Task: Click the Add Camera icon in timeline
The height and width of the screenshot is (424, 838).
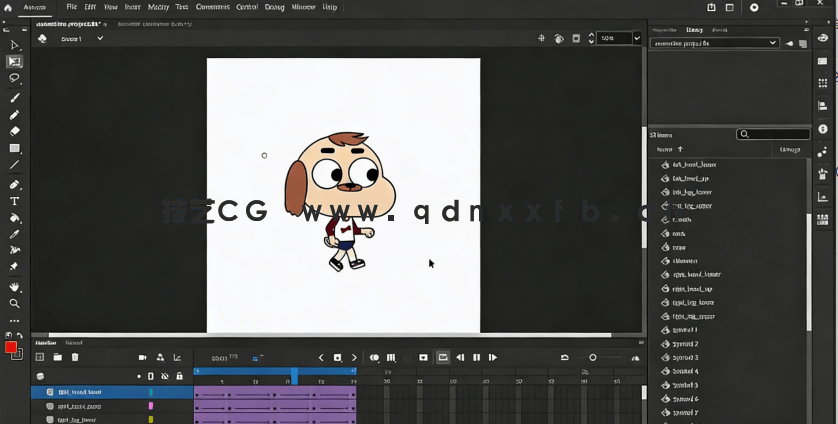Action: pyautogui.click(x=143, y=357)
